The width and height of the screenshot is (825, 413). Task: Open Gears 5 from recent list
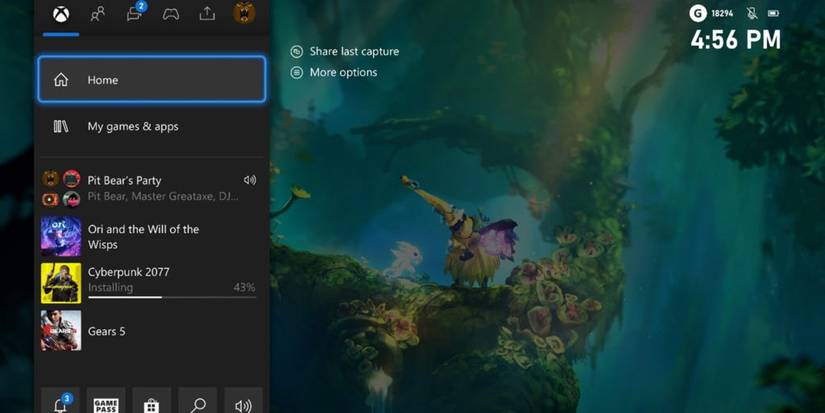click(152, 330)
